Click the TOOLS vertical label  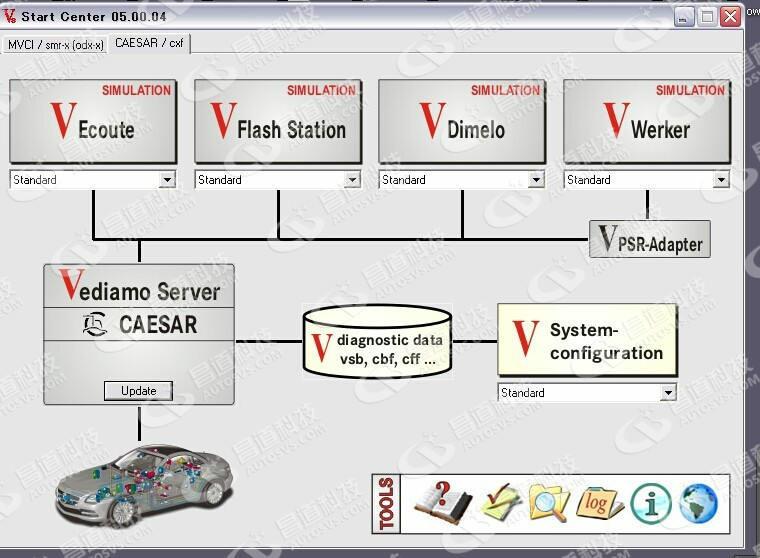pos(386,504)
